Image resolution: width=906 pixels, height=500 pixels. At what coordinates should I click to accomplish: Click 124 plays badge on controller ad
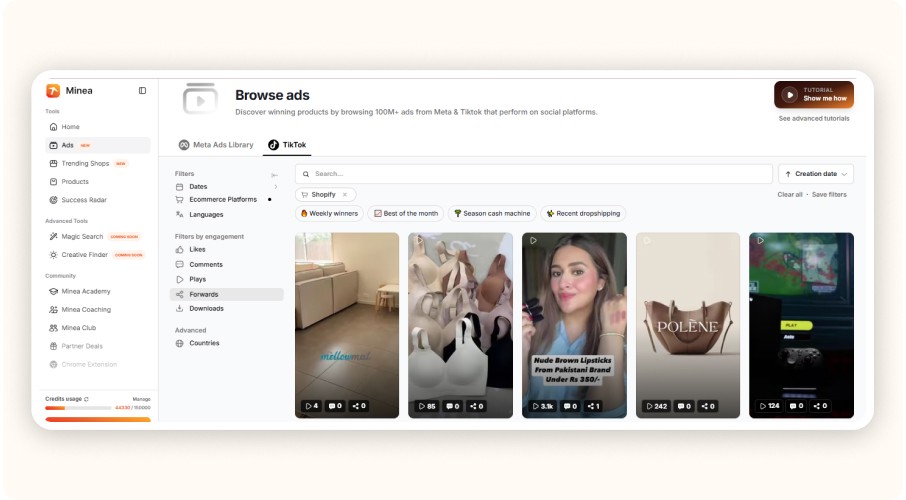tap(770, 406)
